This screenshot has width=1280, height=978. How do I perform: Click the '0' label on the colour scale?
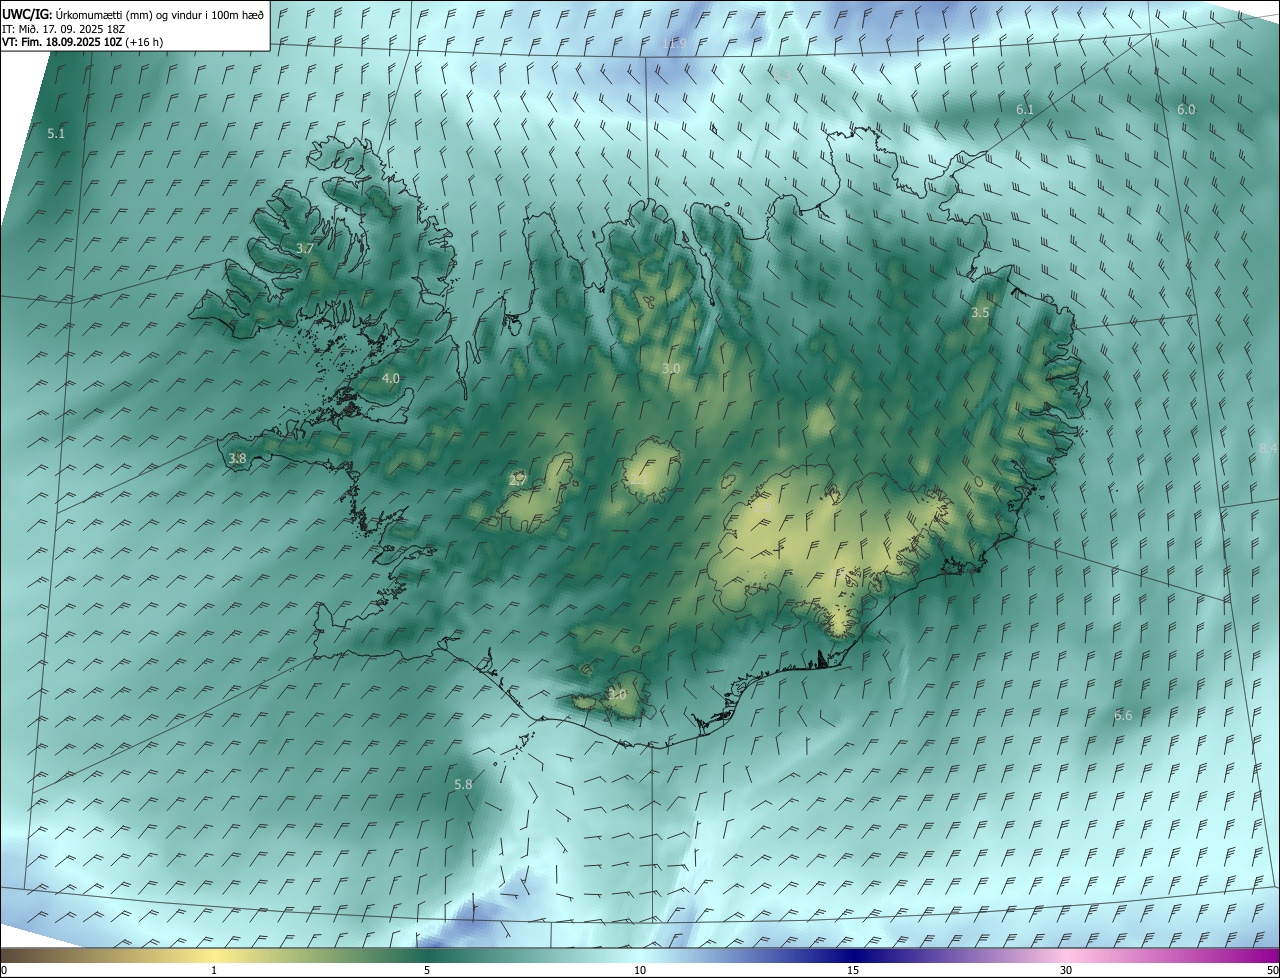pyautogui.click(x=4, y=970)
